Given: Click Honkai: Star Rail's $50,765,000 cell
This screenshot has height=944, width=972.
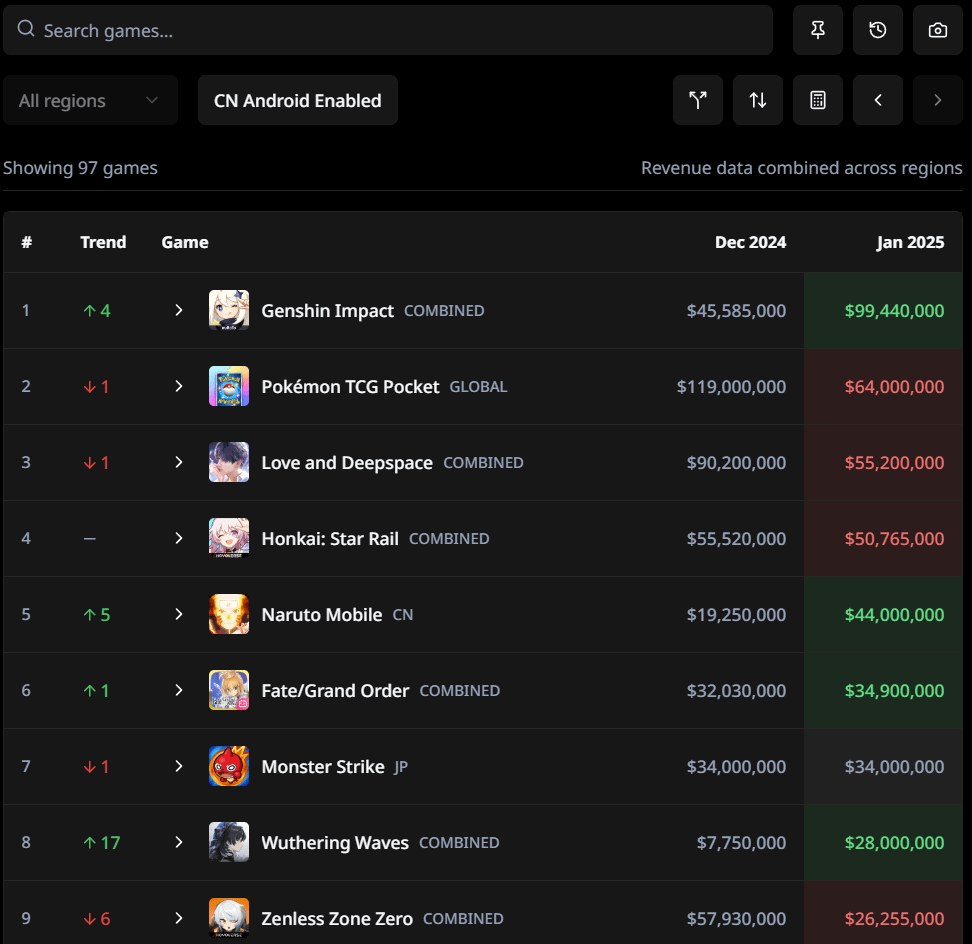Looking at the screenshot, I should (x=883, y=538).
